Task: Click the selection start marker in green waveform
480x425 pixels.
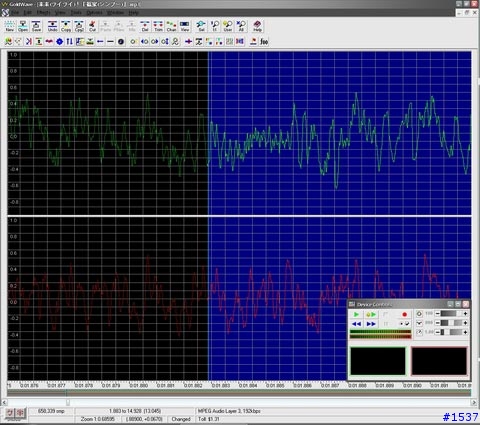Action: point(208,133)
